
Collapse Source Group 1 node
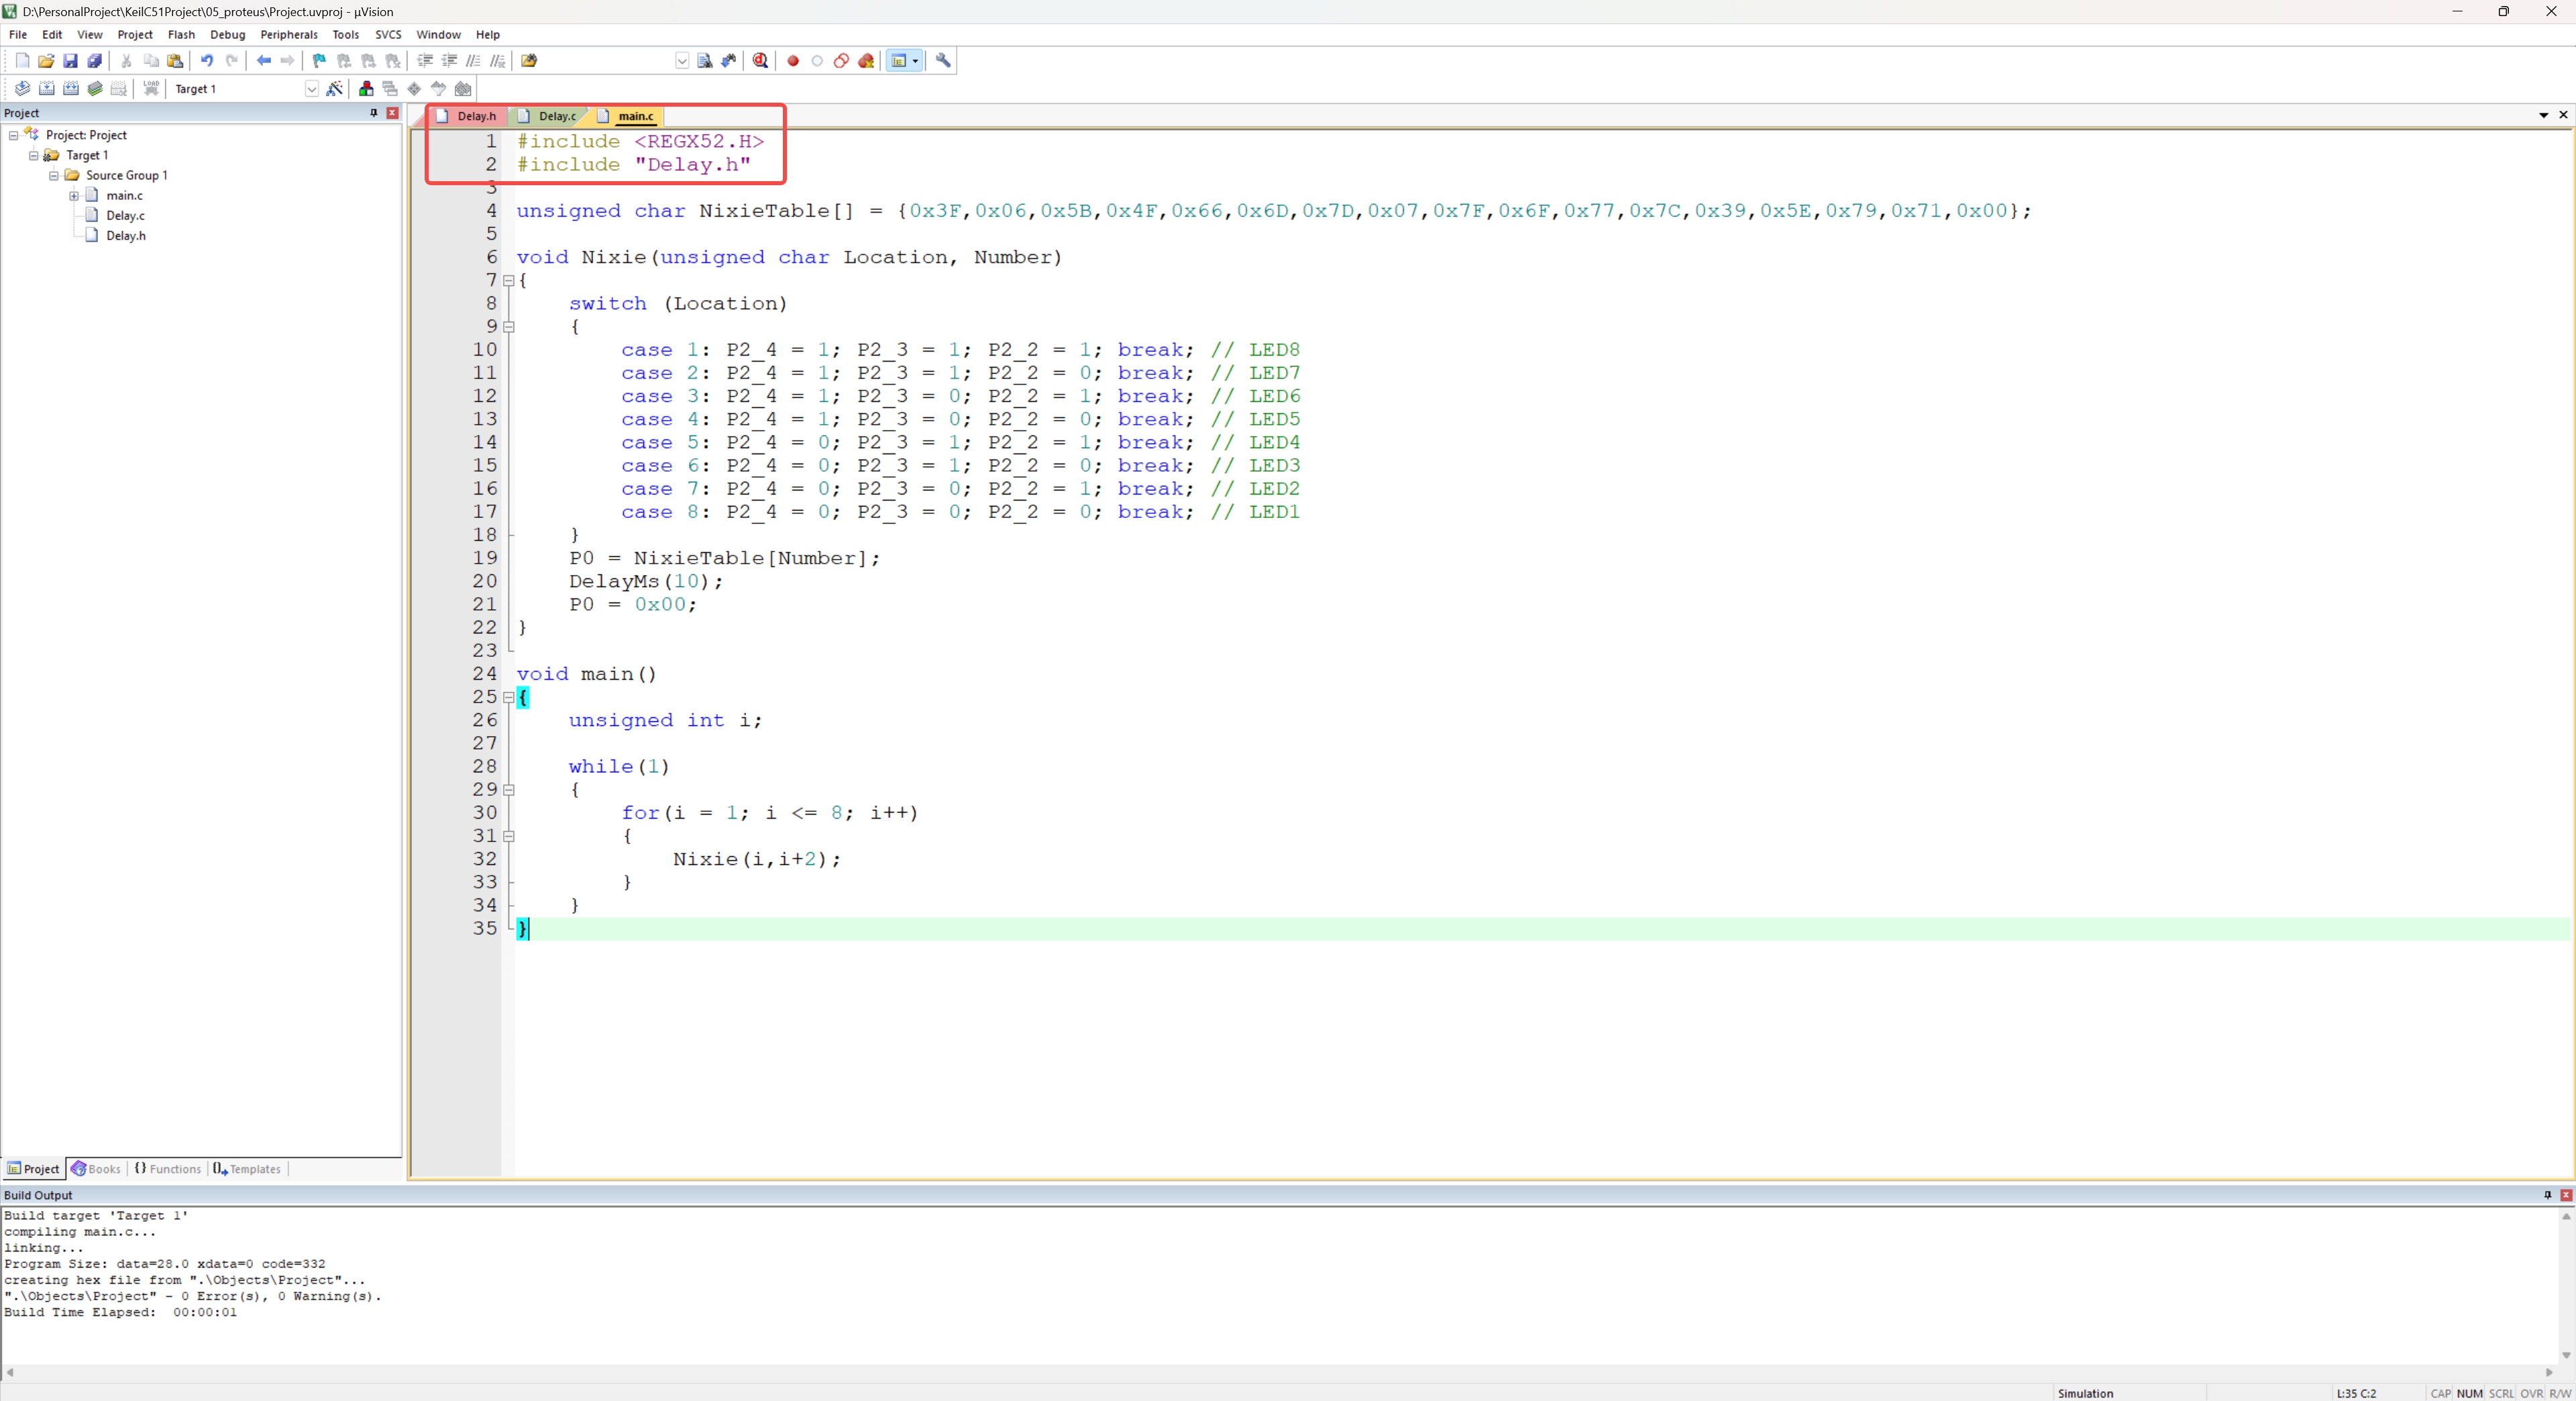click(54, 175)
